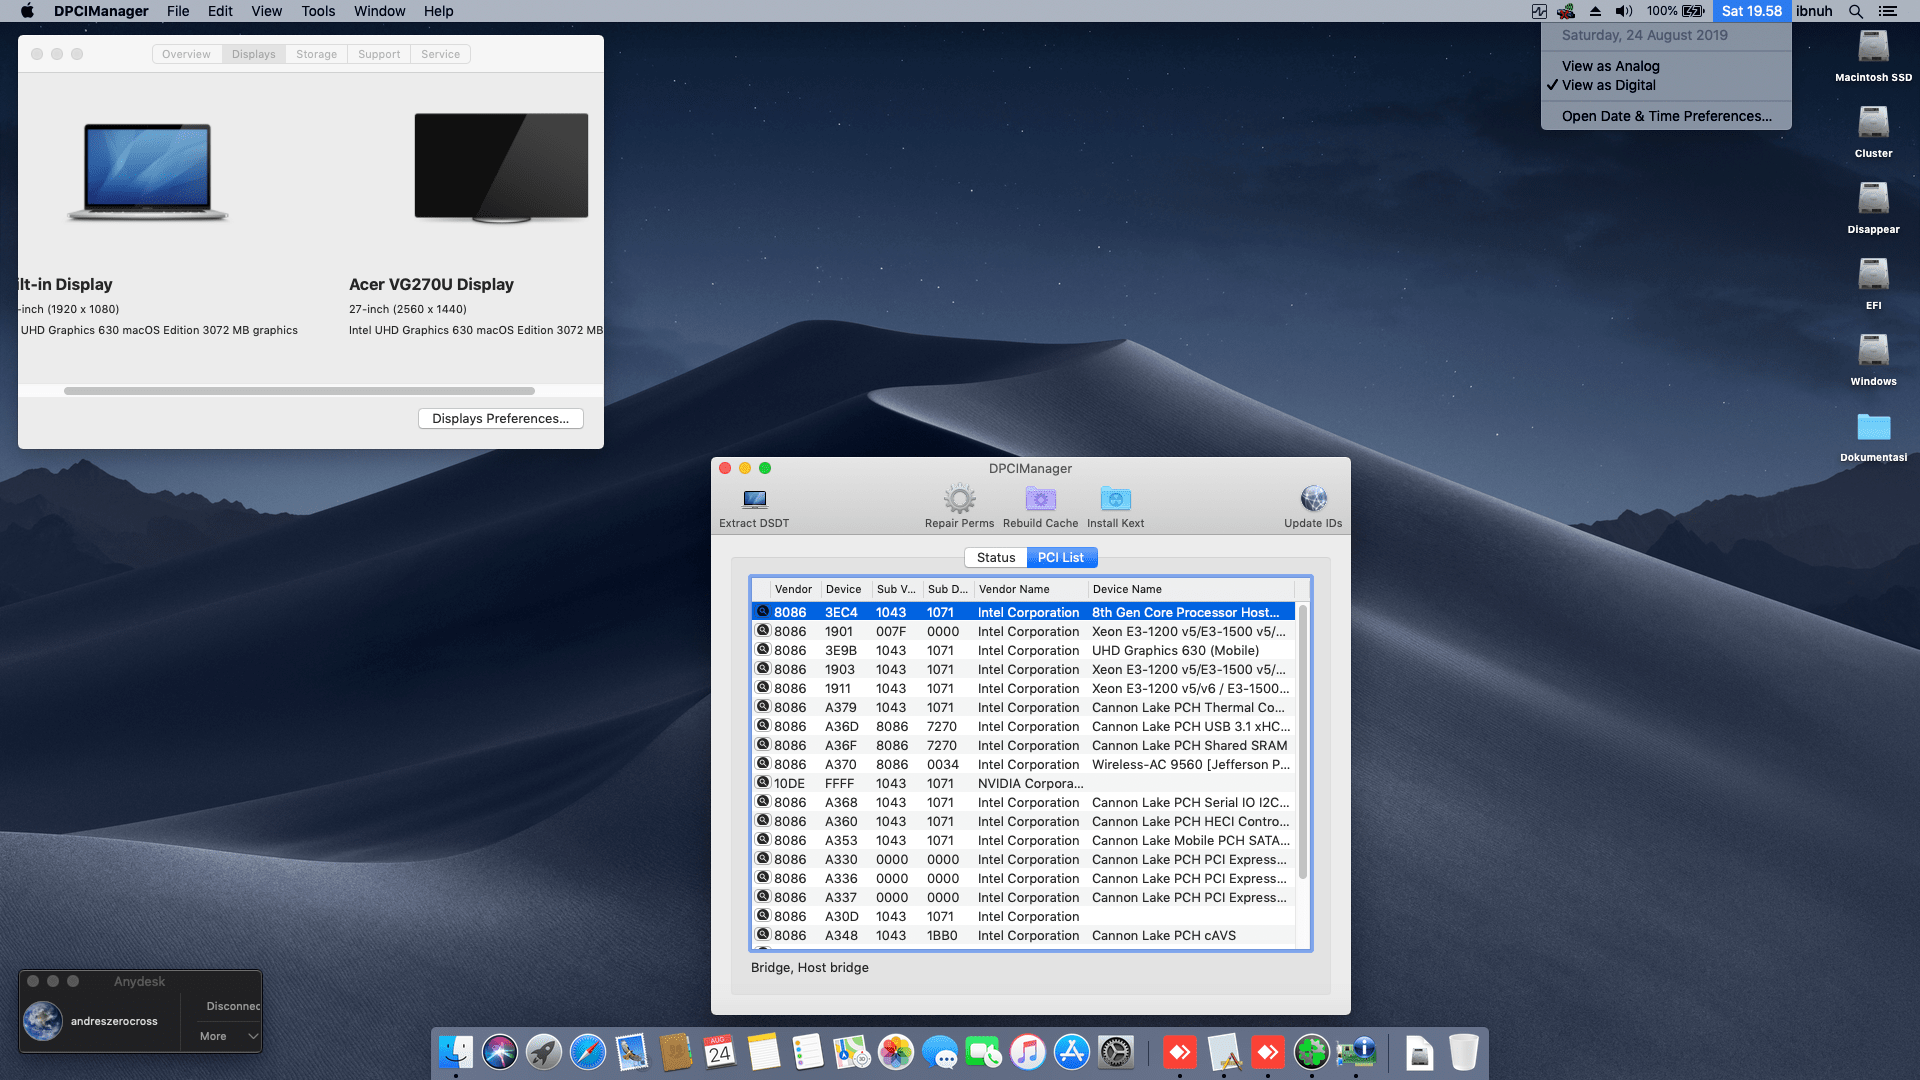This screenshot has height=1080, width=1920.
Task: Open Finder from the Dock
Action: pos(456,1052)
